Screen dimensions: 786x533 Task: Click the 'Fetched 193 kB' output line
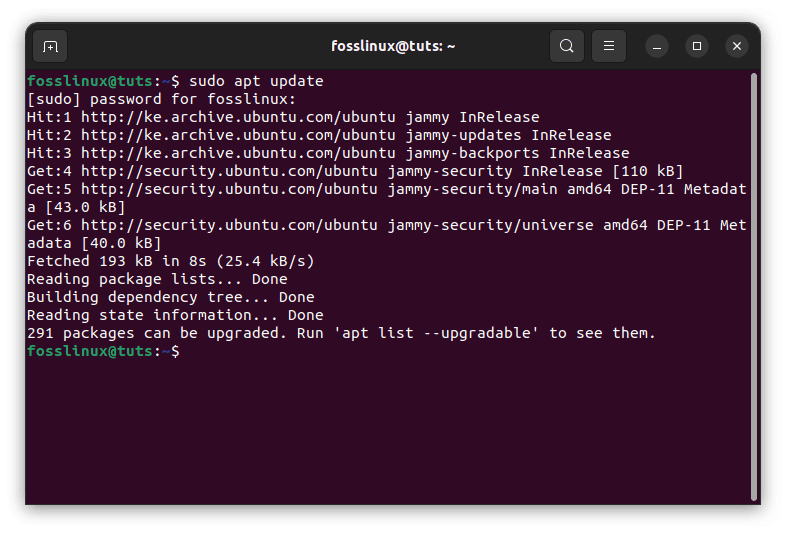click(x=170, y=261)
